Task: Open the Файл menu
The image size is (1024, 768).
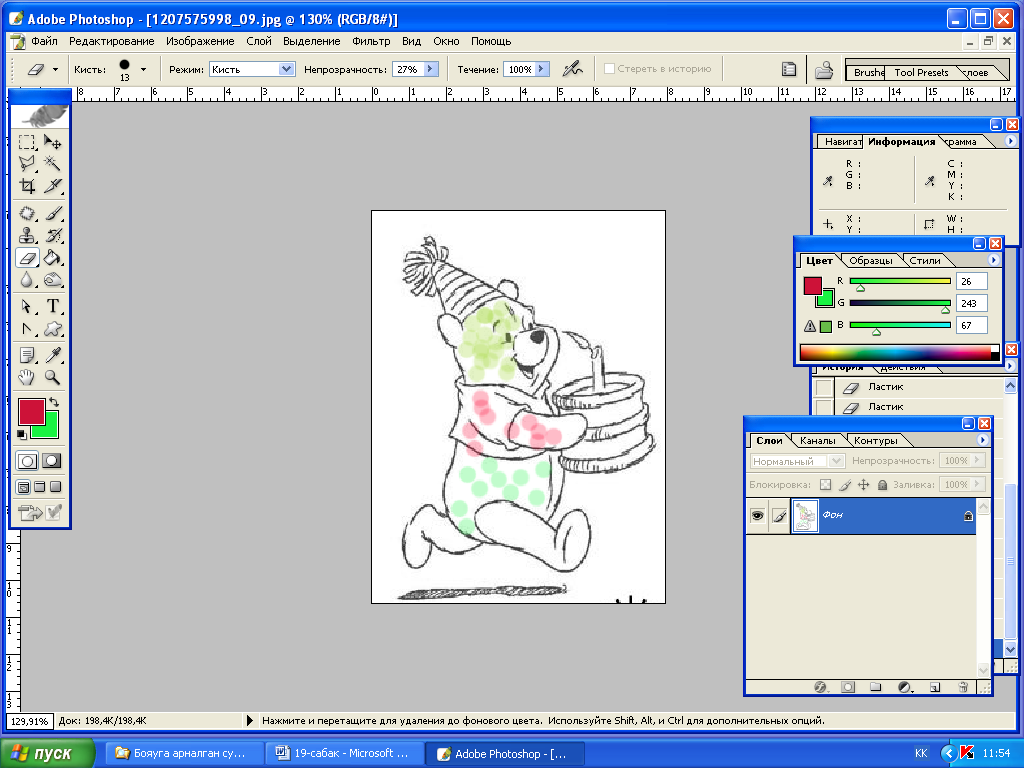Action: pos(44,41)
